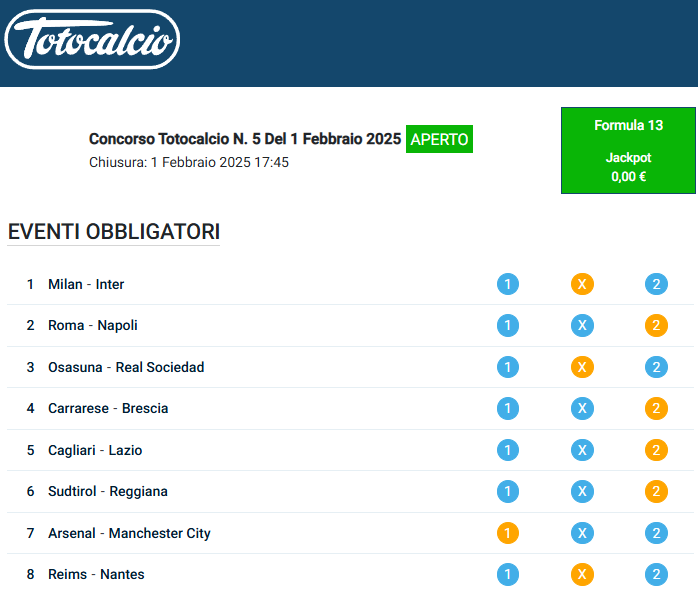Image resolution: width=698 pixels, height=592 pixels.
Task: Pick outcome 2 for Roma - Napoli
Action: (x=656, y=325)
